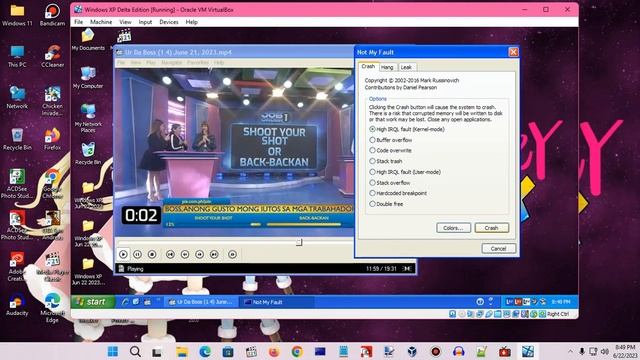
Task: Select Audacity shortcut on host desktop
Action: [17, 304]
